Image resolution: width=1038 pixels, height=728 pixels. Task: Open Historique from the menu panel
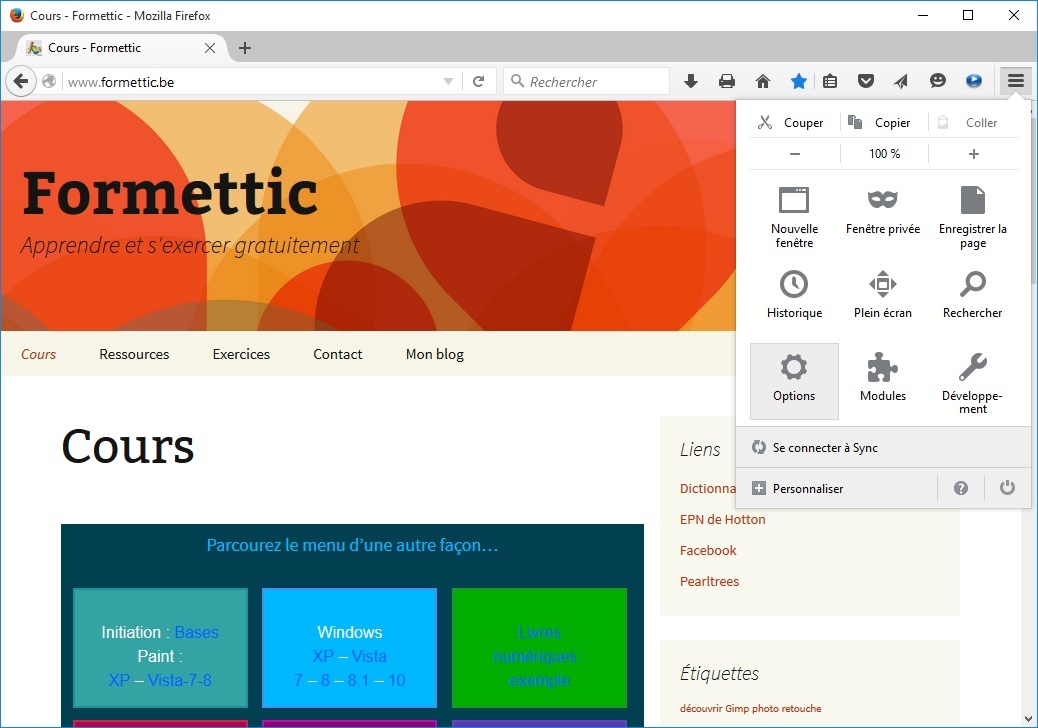pos(794,295)
